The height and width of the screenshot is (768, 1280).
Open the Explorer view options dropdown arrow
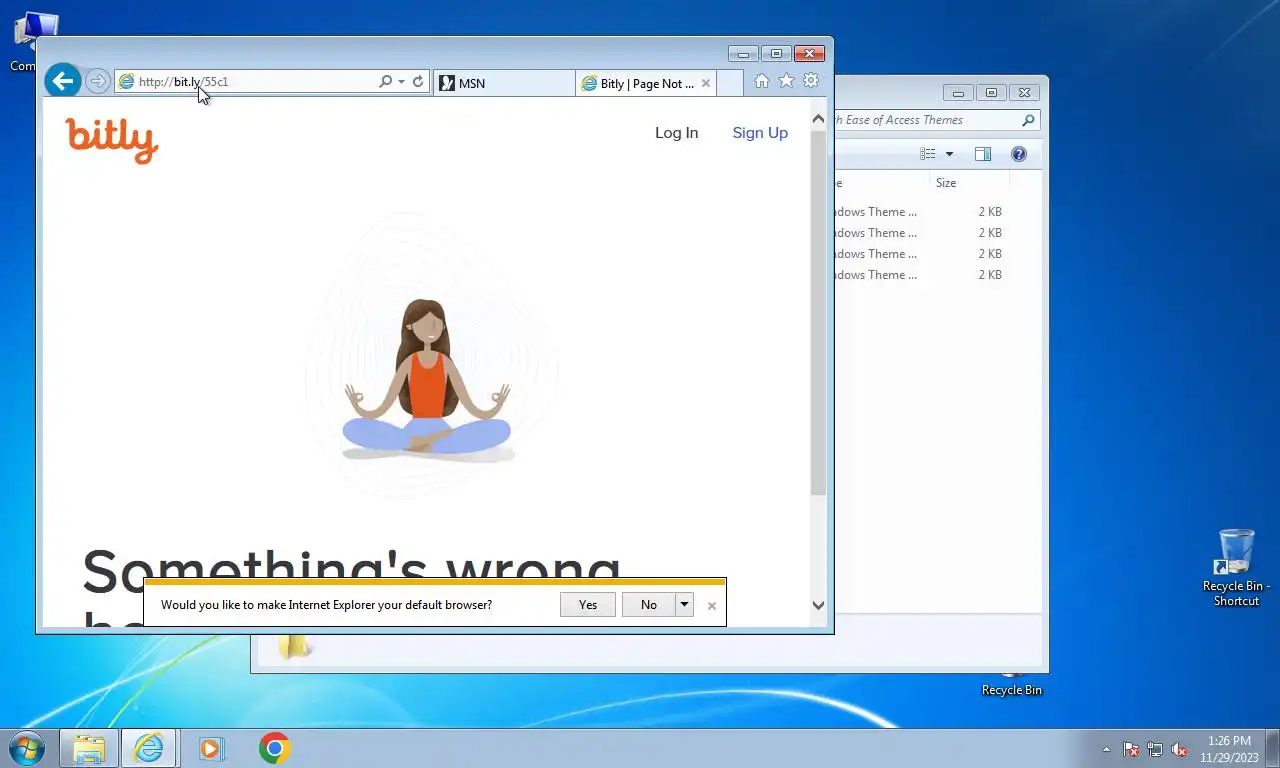point(949,154)
